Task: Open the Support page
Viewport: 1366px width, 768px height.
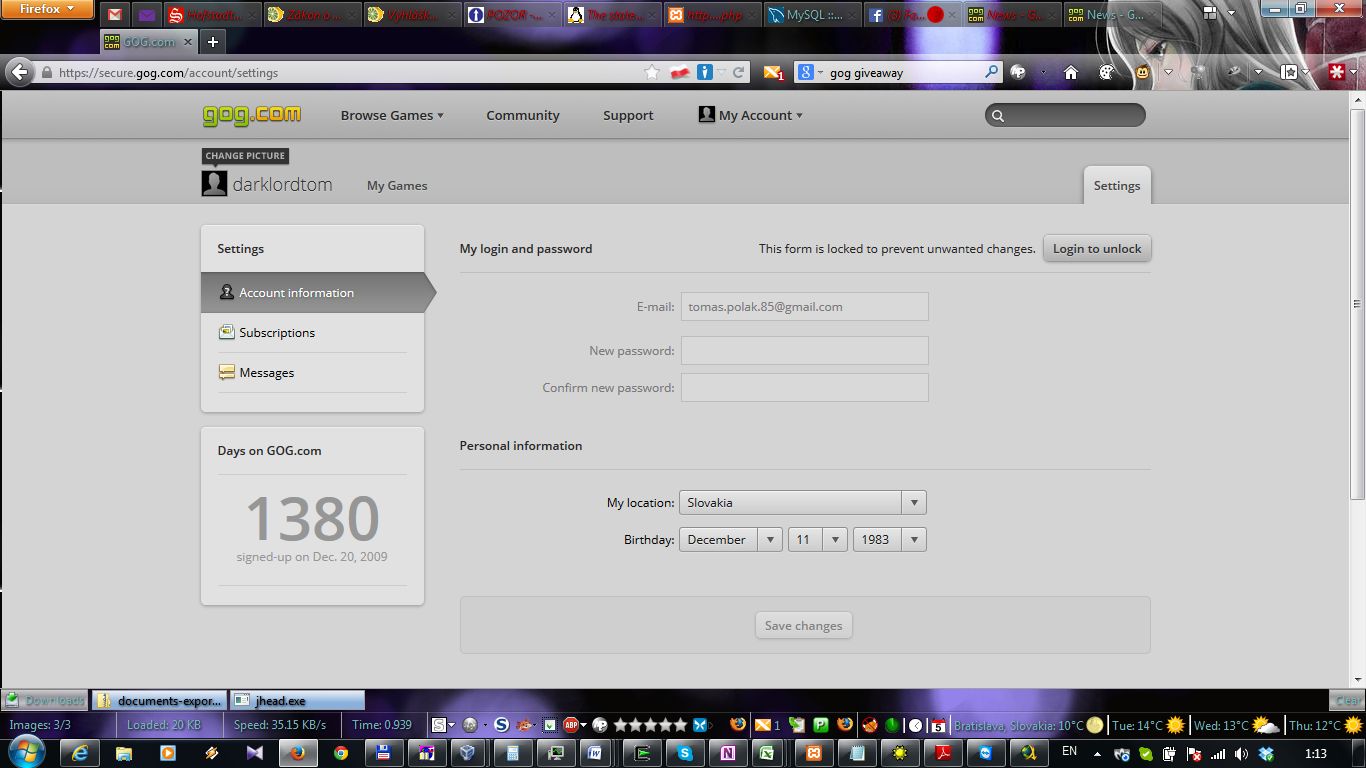Action: [x=628, y=115]
